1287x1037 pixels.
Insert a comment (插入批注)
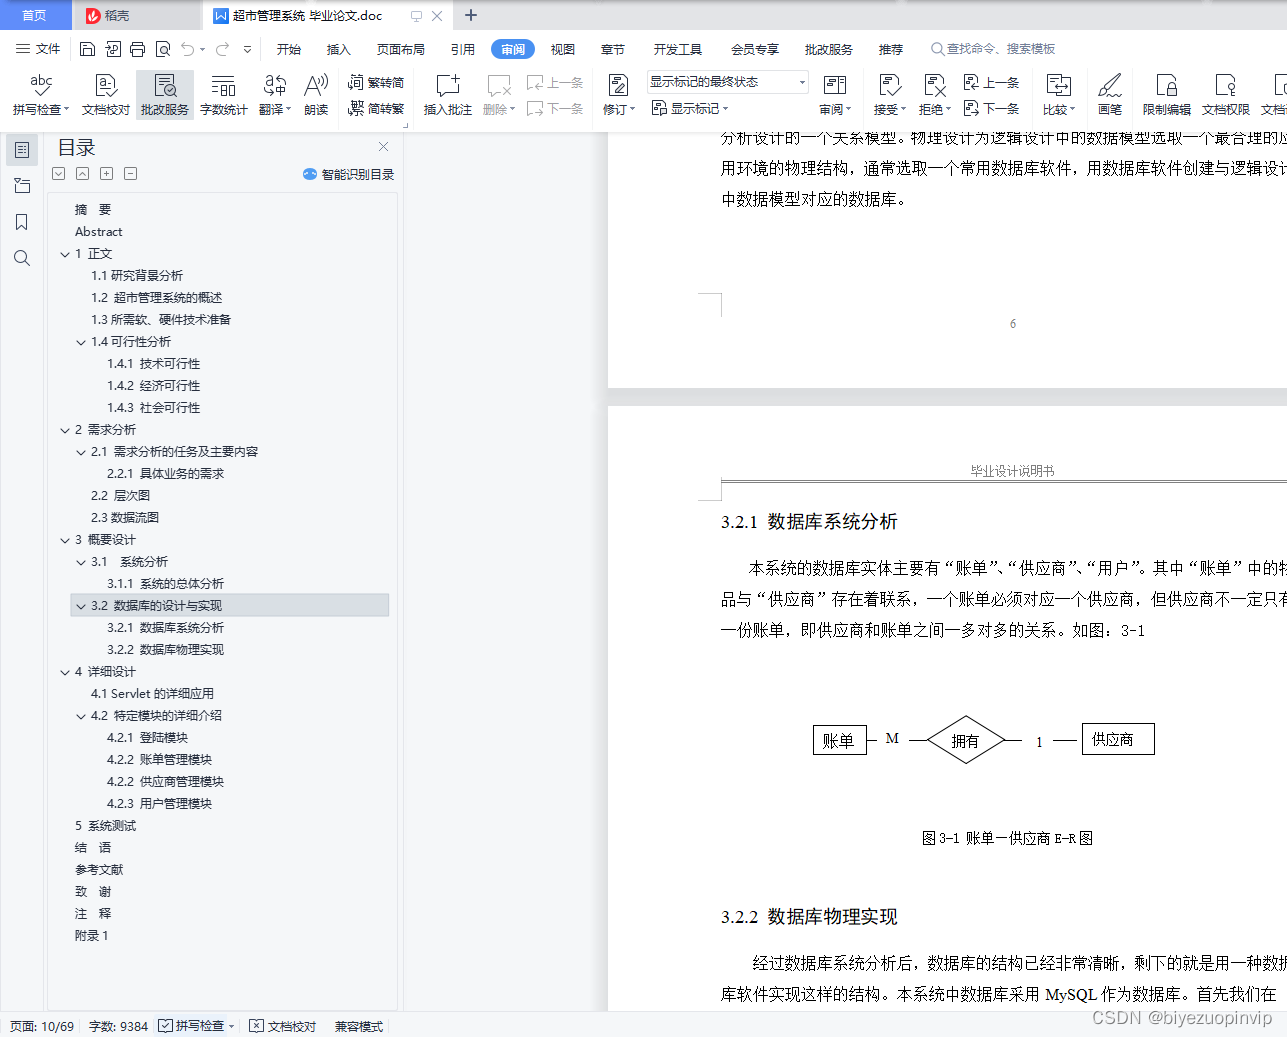[448, 95]
